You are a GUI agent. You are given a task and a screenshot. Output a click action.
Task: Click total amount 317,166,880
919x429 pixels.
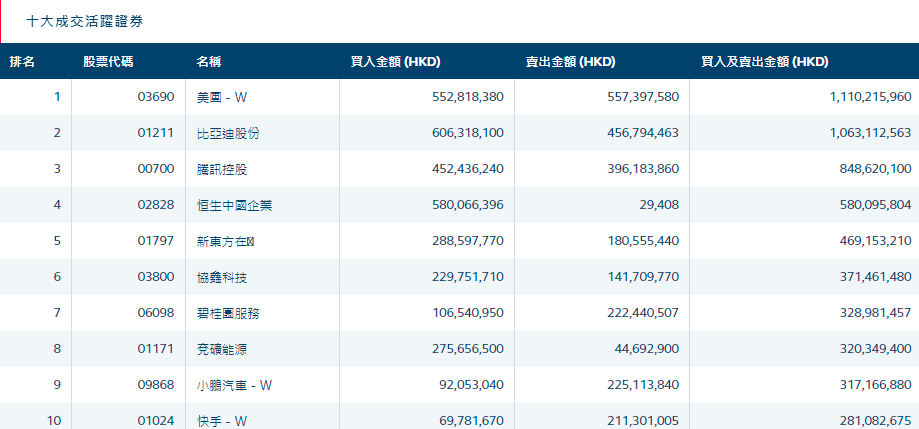tap(876, 385)
